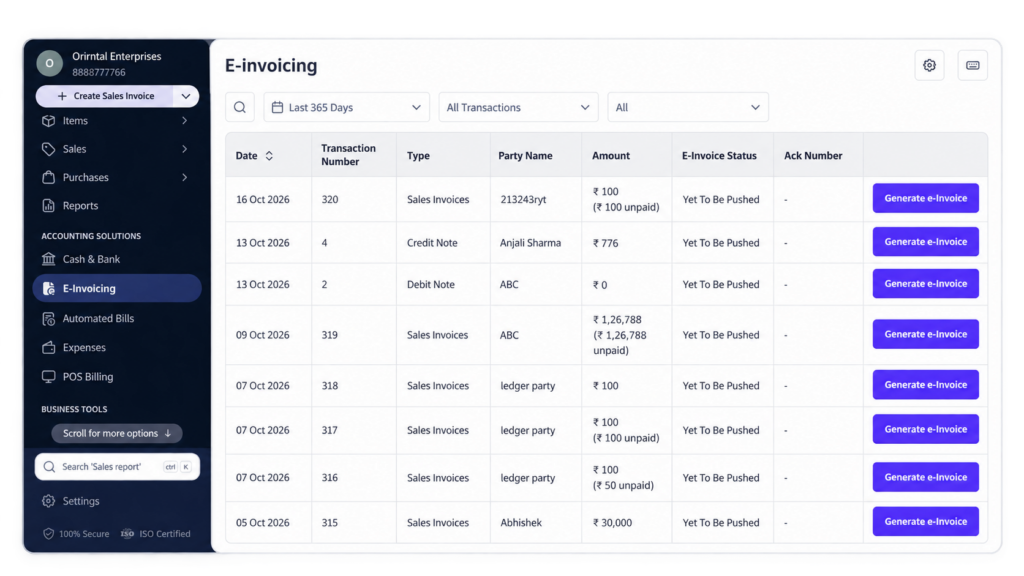The image size is (1024, 576).
Task: Click the Date column sort arrows
Action: pos(269,155)
